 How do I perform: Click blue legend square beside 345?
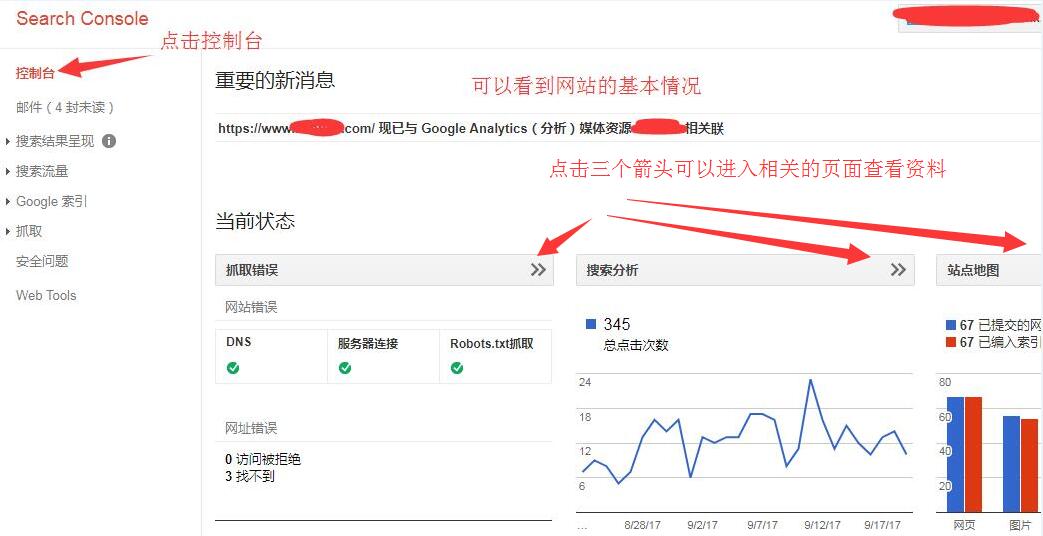click(591, 324)
